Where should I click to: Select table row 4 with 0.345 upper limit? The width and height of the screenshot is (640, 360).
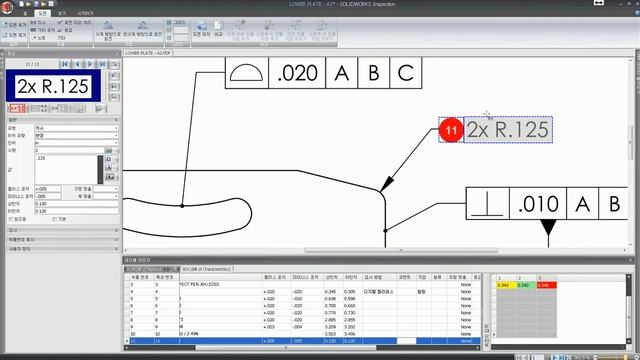303,292
